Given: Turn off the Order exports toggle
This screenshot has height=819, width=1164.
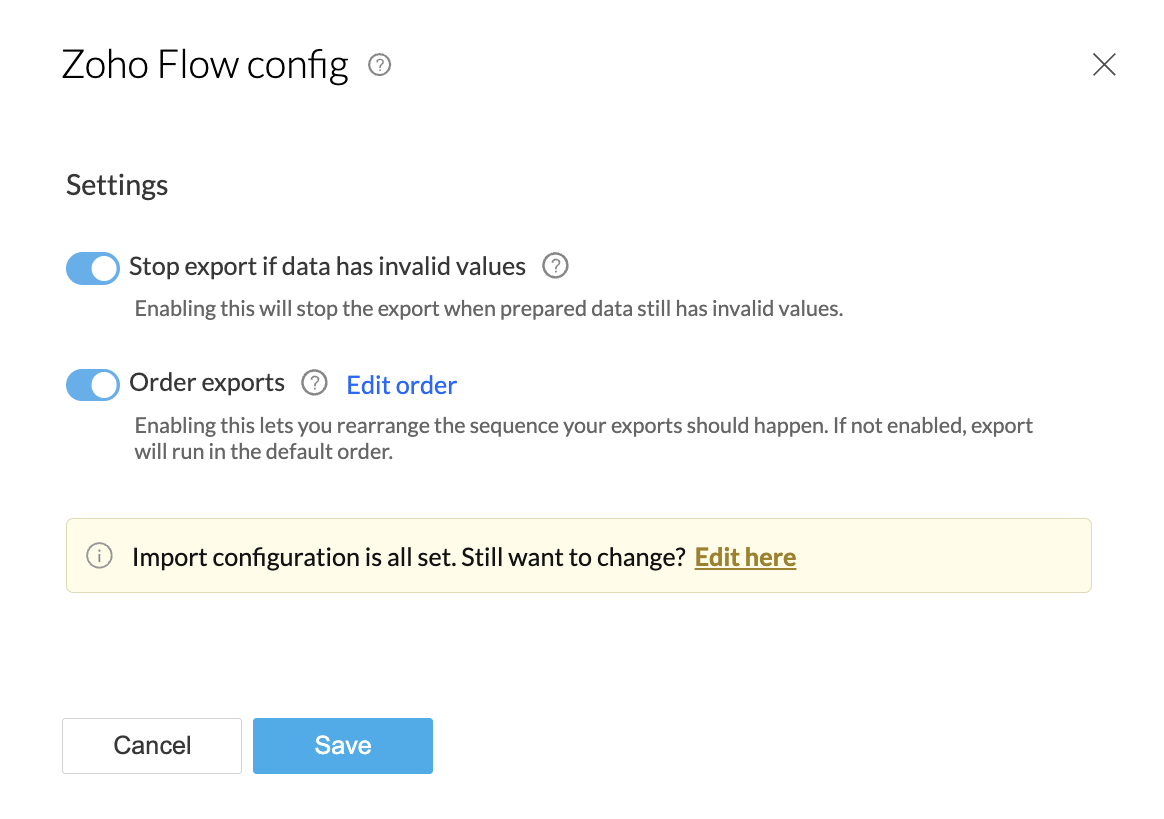Looking at the screenshot, I should [93, 384].
